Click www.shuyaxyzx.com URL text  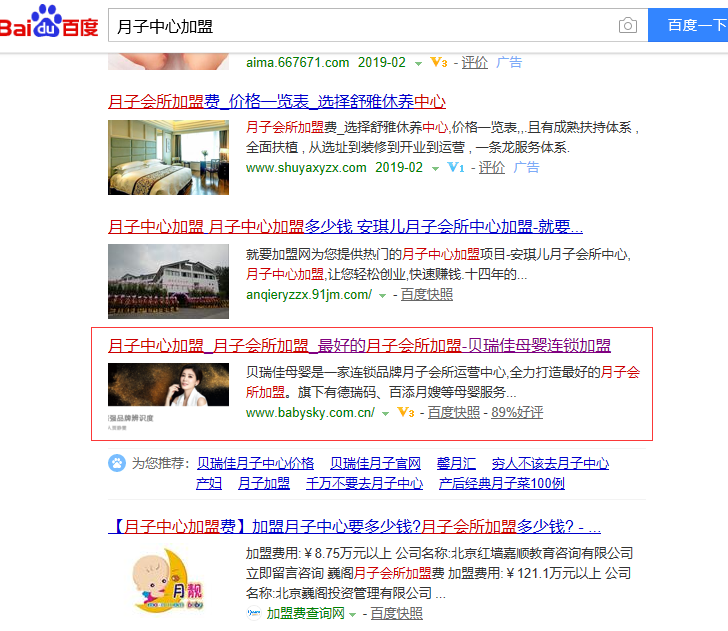point(306,168)
